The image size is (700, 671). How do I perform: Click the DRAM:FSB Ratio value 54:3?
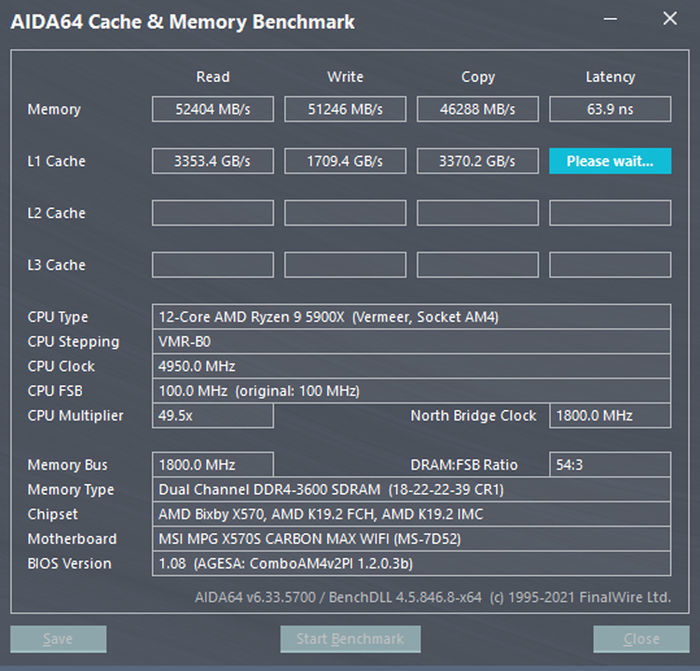[610, 465]
